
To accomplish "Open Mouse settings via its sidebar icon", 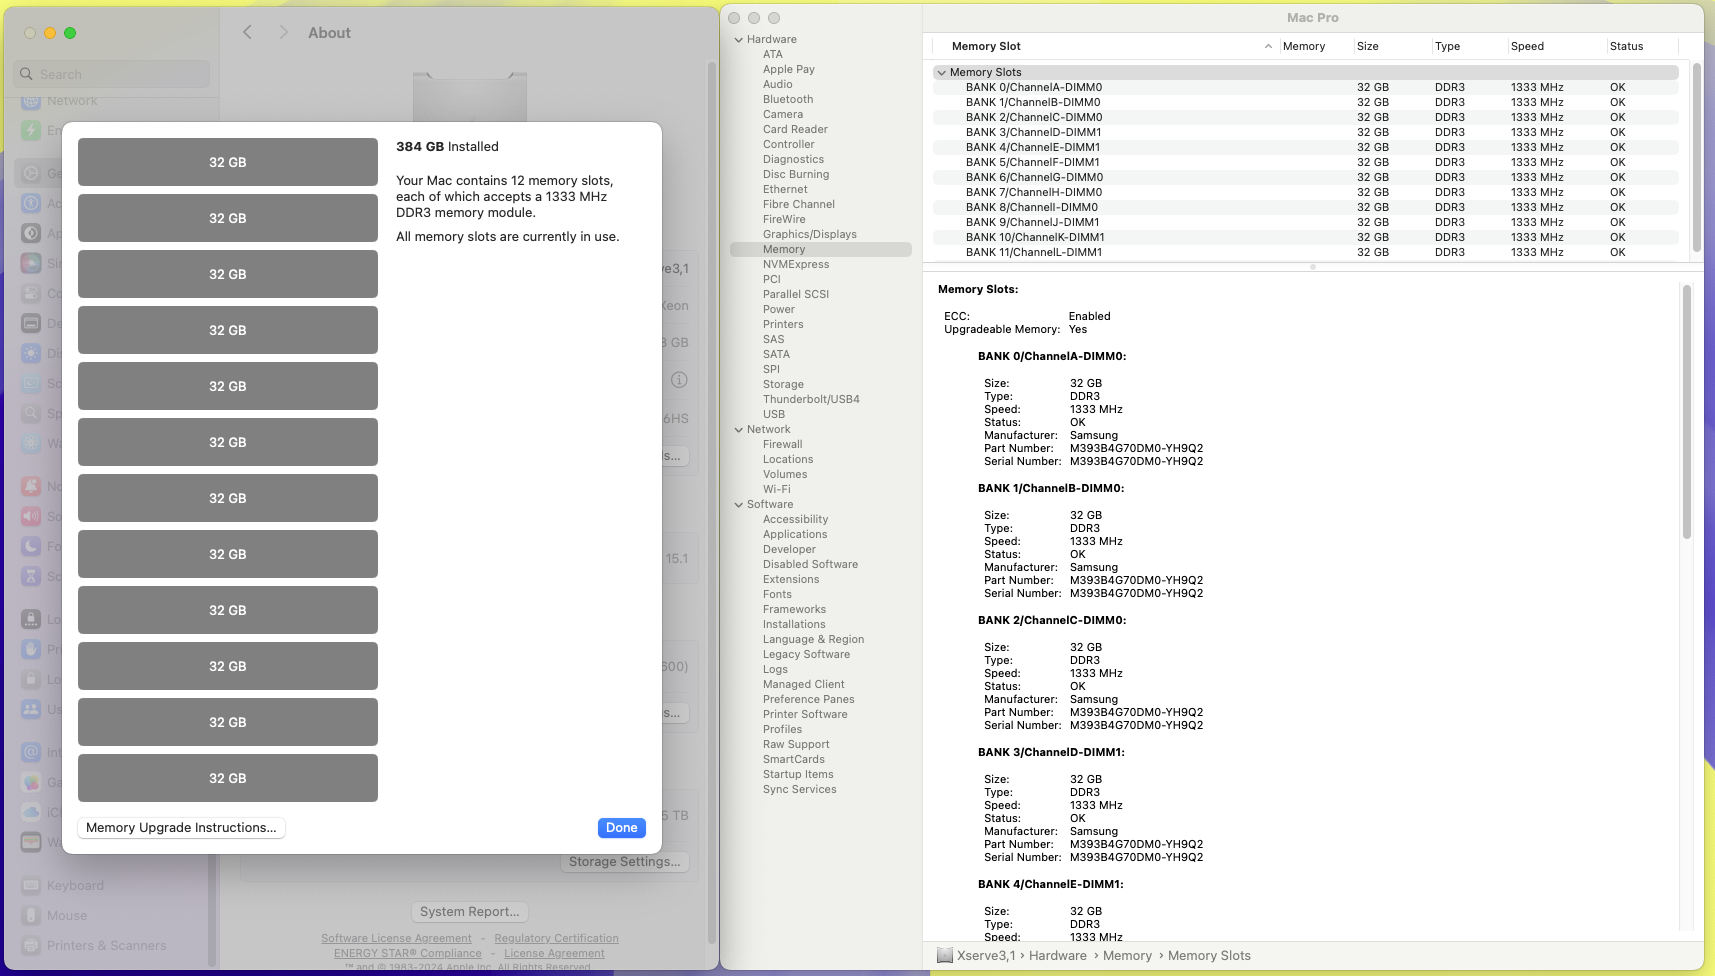I will point(31,915).
